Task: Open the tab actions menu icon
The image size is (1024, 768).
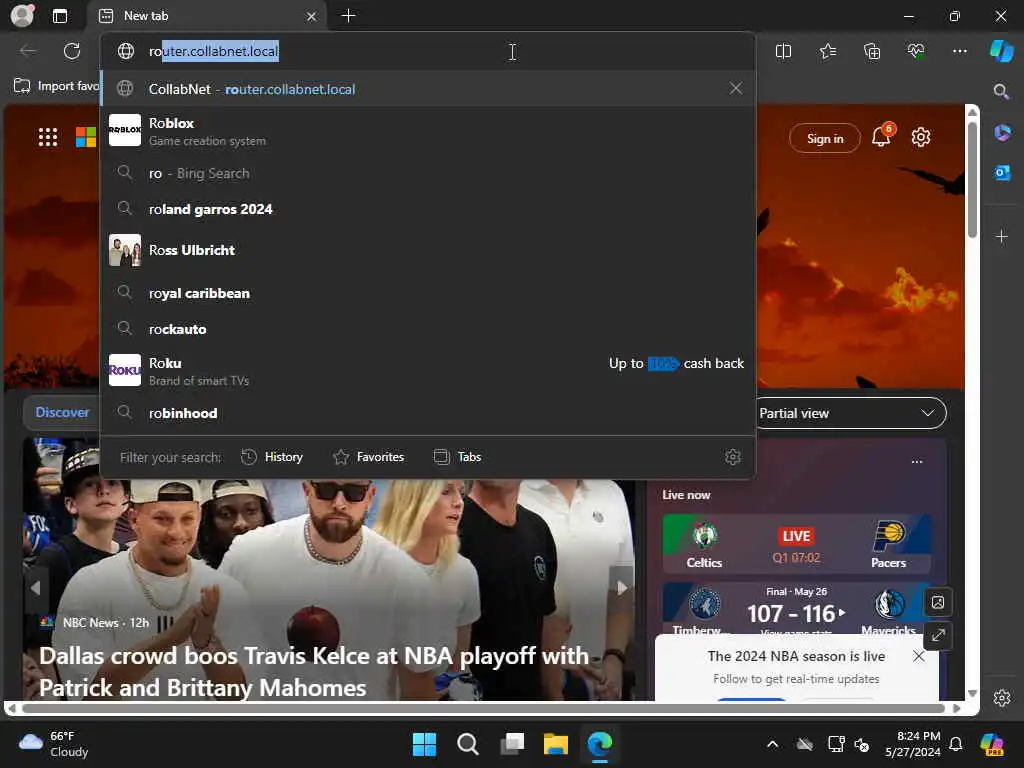Action: (60, 16)
